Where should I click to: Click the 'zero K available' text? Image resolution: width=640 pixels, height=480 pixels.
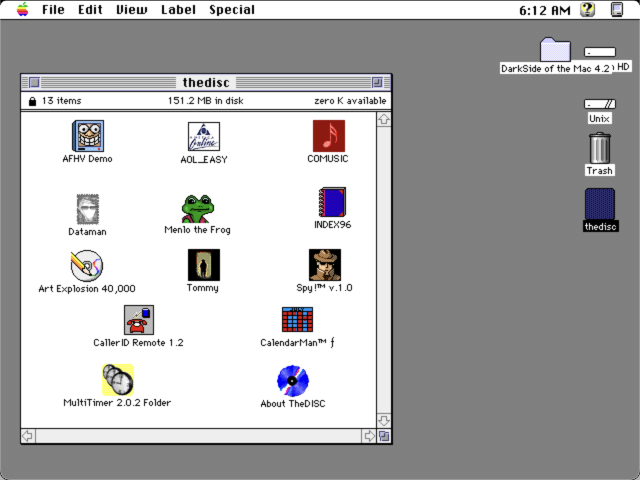(350, 101)
